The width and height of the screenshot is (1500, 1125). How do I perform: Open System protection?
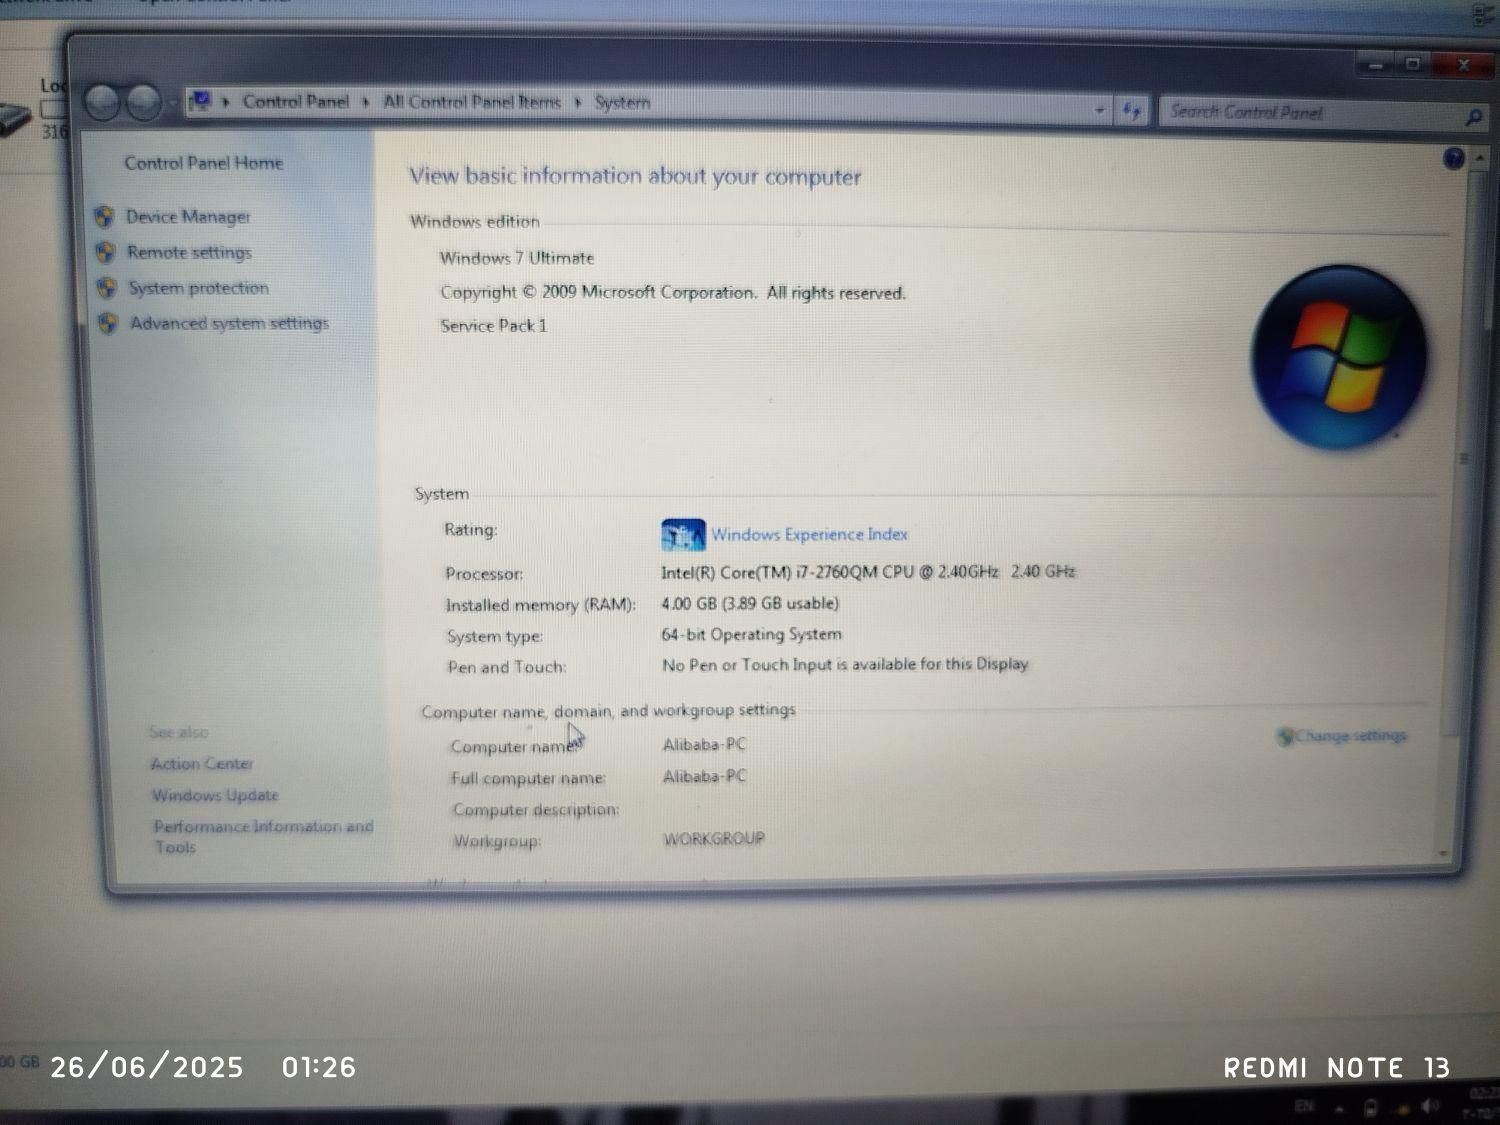(198, 288)
